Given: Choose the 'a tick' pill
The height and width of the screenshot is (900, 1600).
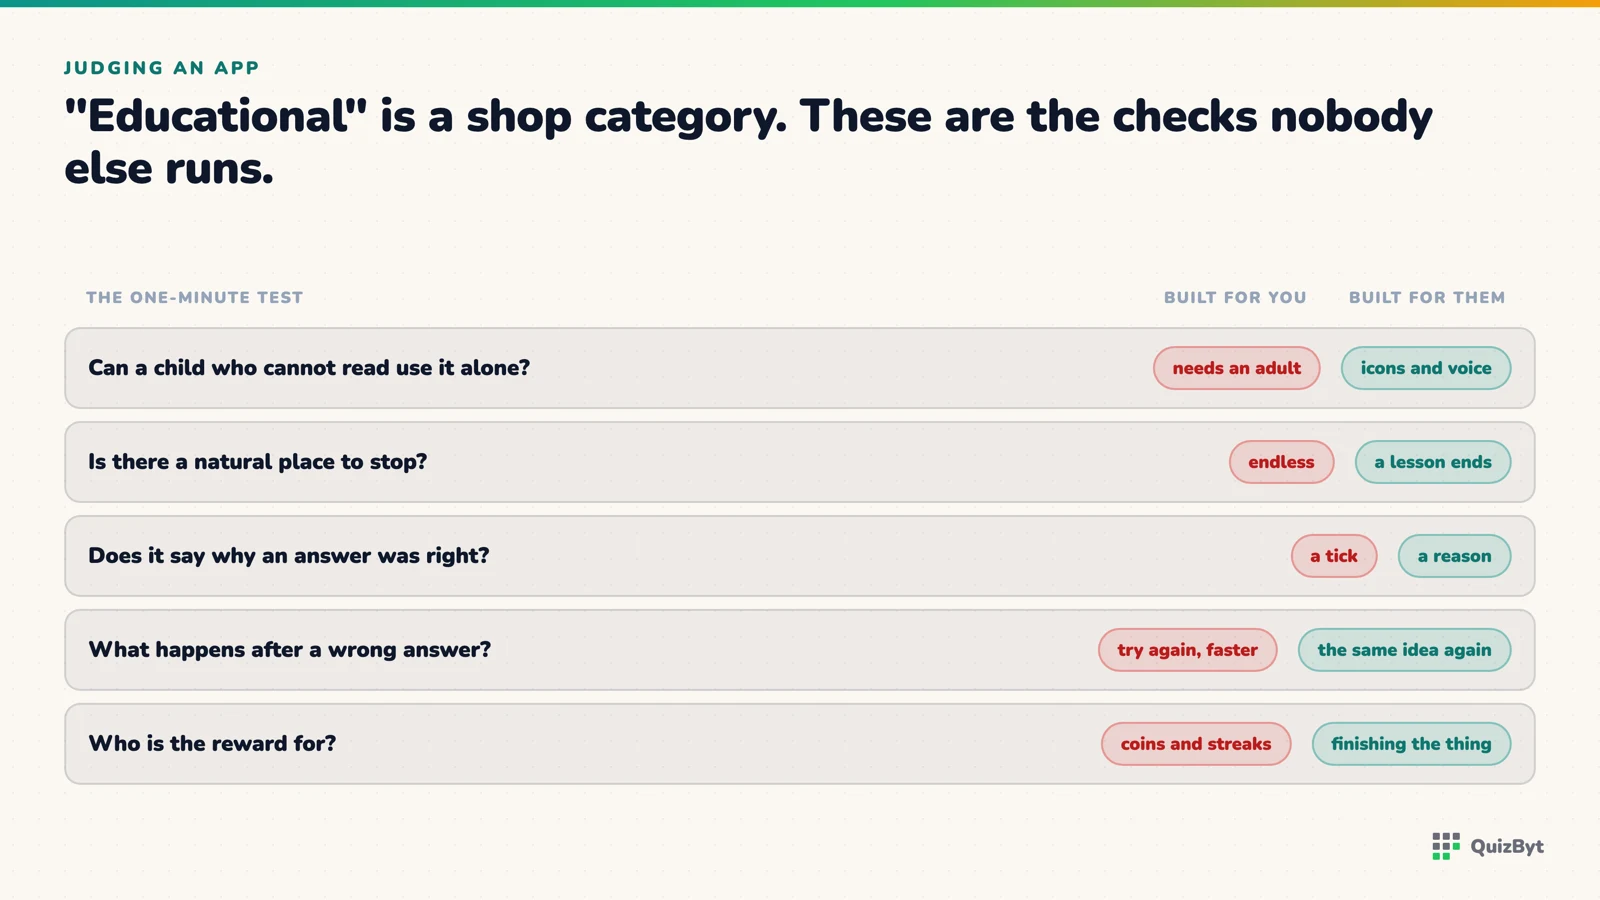Looking at the screenshot, I should click(x=1333, y=556).
